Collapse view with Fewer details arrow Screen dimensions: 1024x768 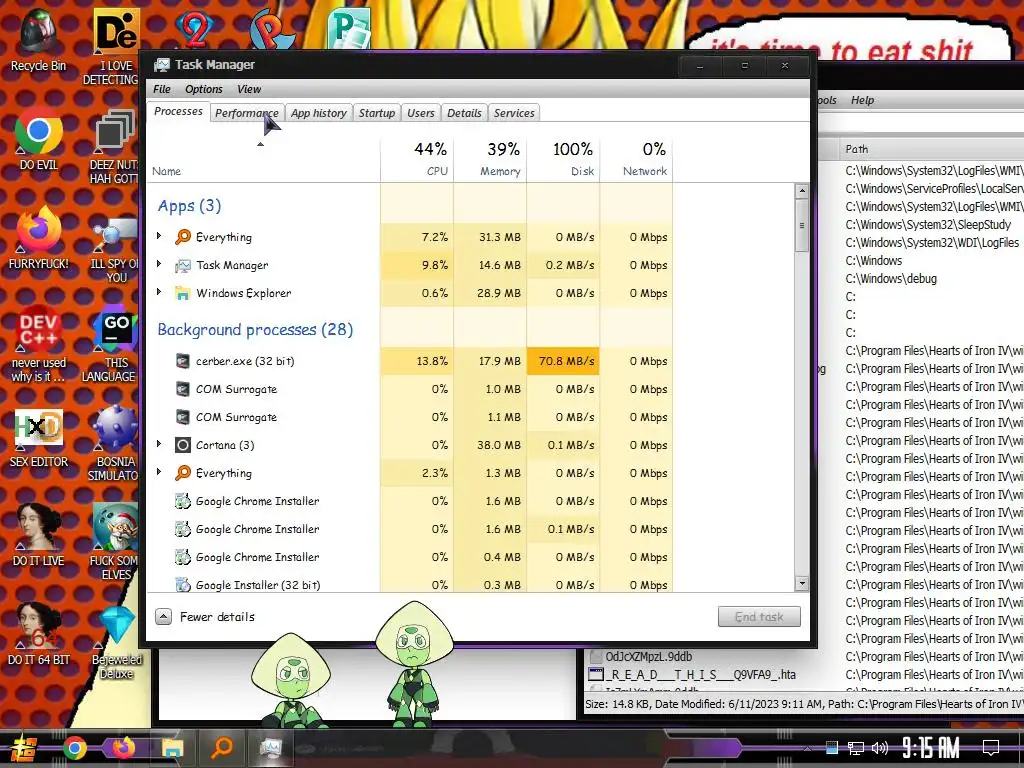163,616
